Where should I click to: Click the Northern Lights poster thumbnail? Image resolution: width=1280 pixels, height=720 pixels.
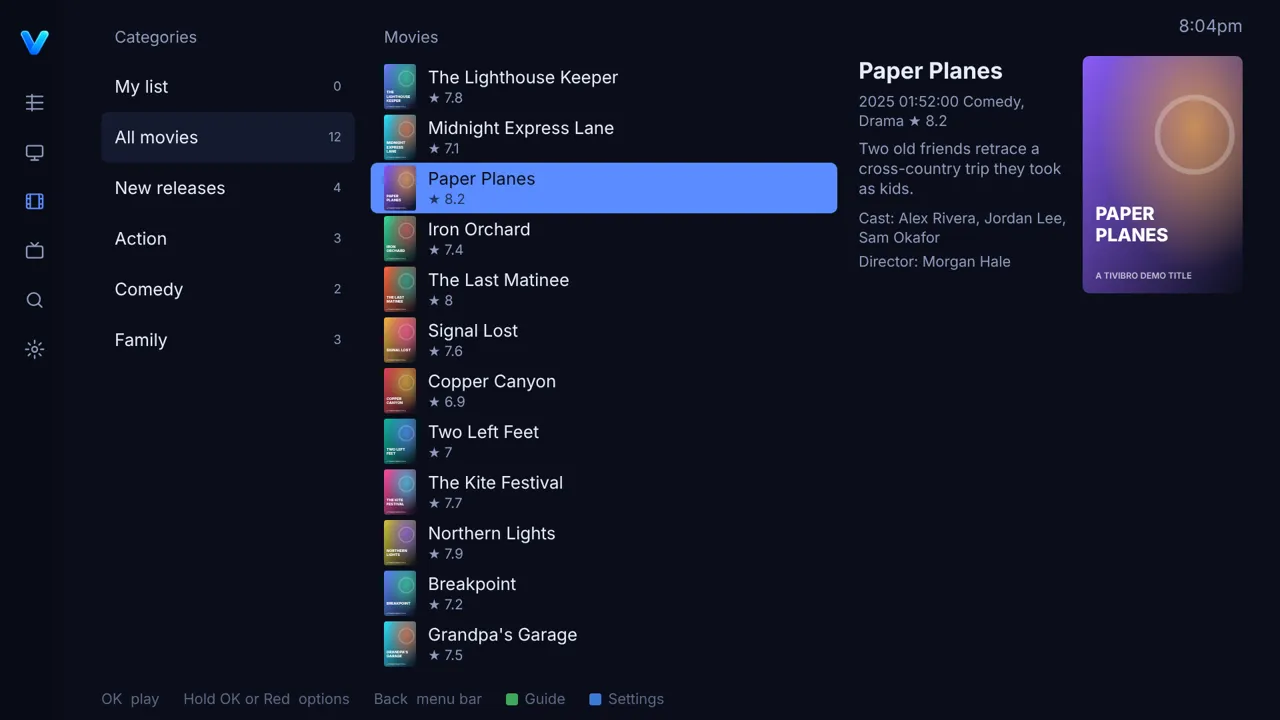400,543
